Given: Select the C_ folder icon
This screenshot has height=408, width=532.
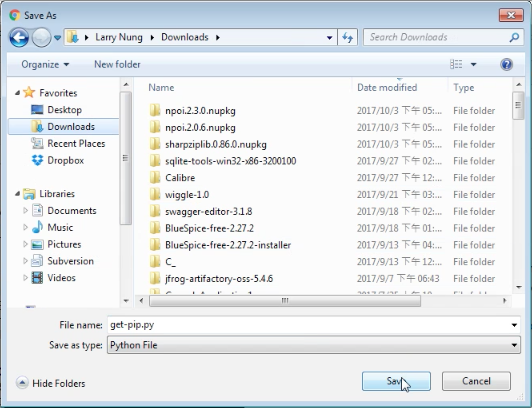Looking at the screenshot, I should click(155, 261).
